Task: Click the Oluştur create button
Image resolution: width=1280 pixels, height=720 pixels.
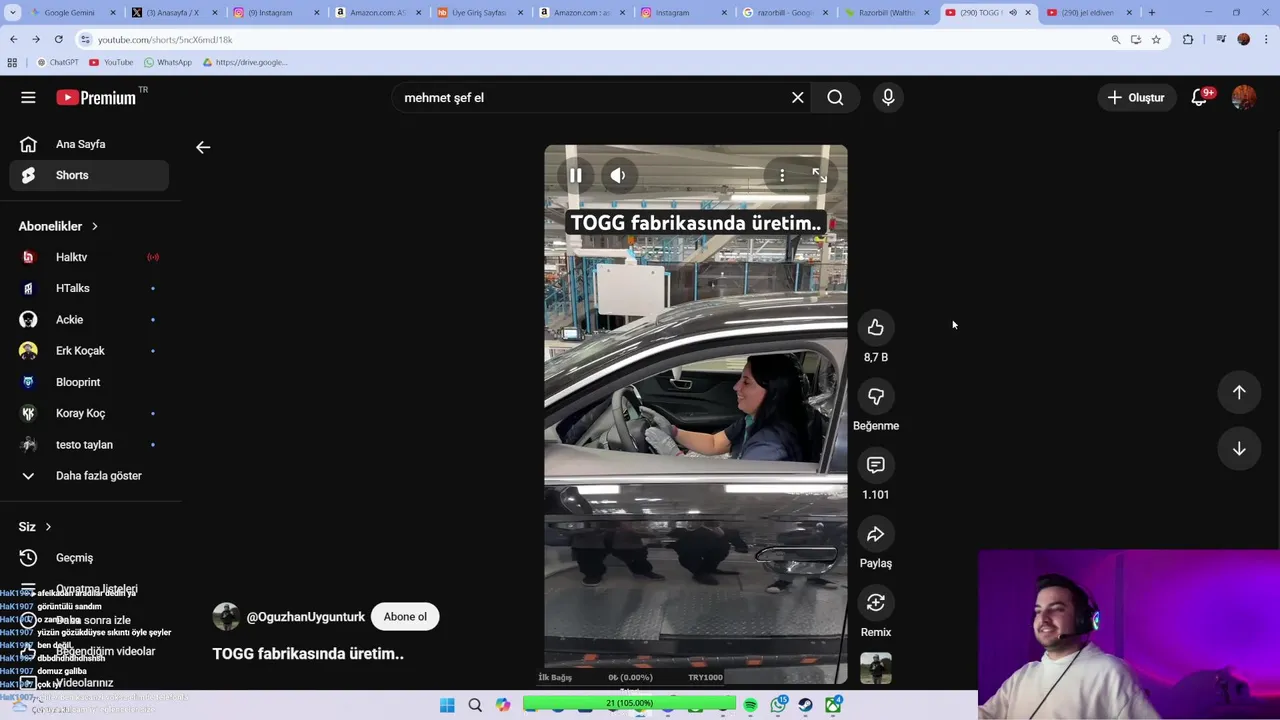Action: [x=1136, y=97]
